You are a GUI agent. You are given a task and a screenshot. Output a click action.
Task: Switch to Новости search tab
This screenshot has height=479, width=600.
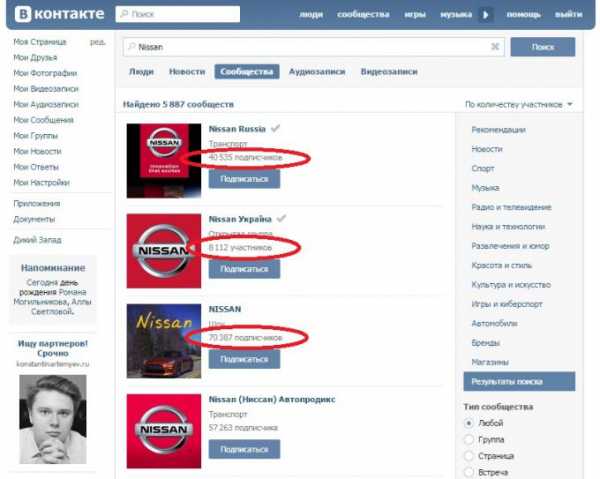click(x=187, y=72)
